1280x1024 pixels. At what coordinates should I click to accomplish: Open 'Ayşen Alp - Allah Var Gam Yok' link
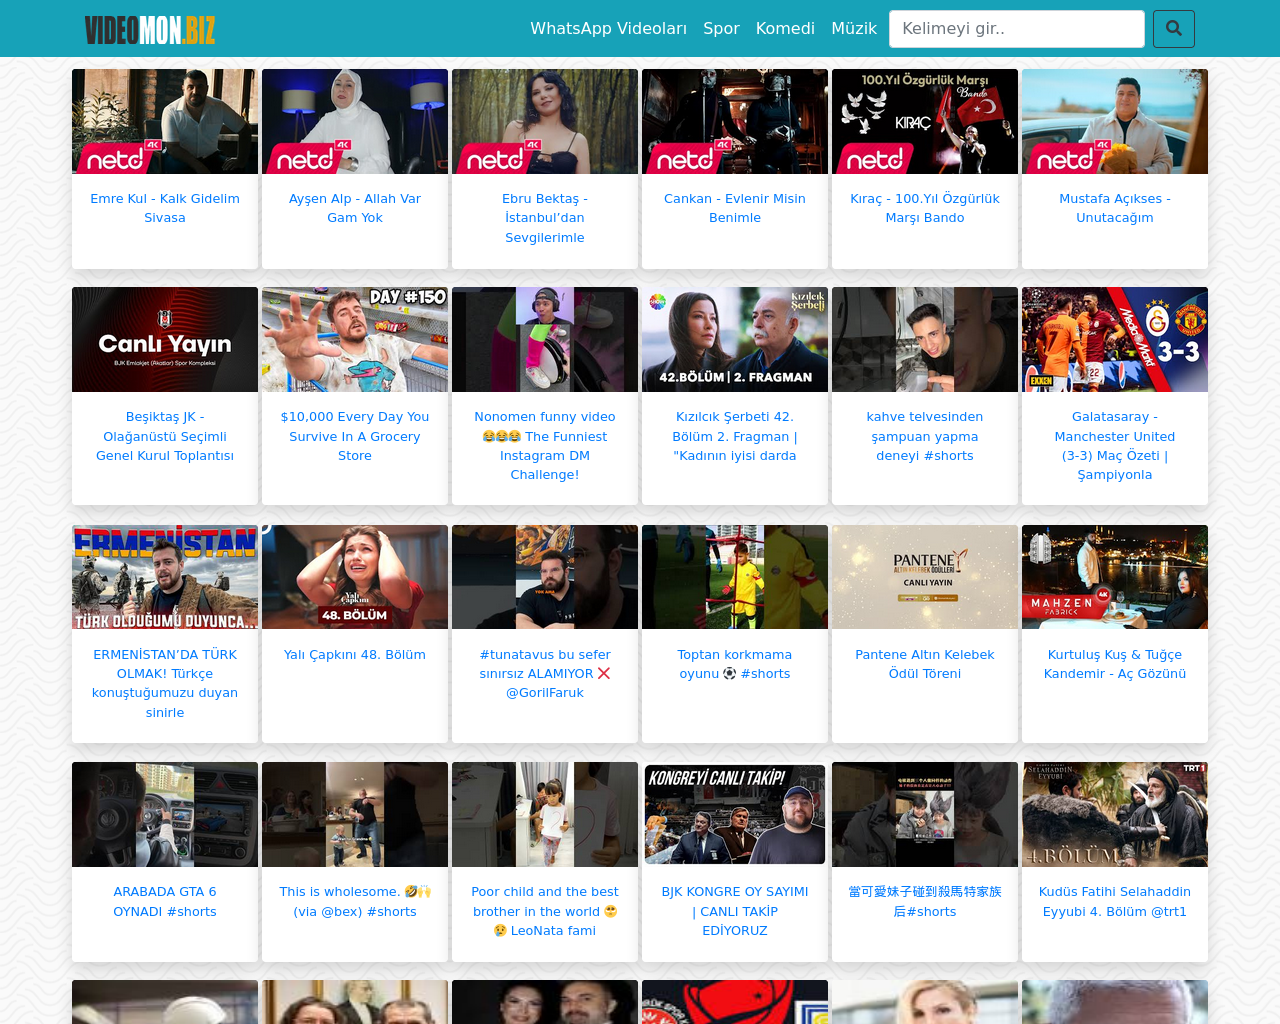(x=355, y=208)
